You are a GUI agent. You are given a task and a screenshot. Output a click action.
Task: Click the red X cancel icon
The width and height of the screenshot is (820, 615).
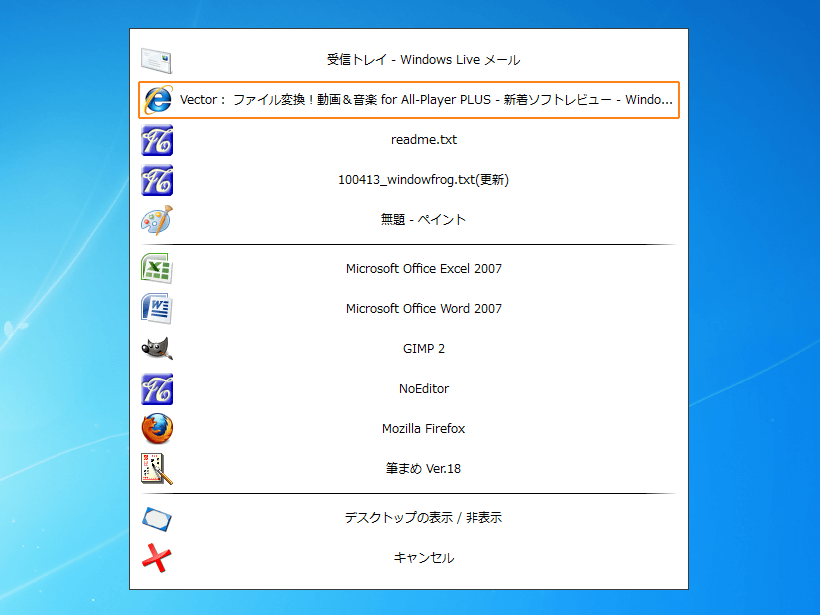pos(156,557)
